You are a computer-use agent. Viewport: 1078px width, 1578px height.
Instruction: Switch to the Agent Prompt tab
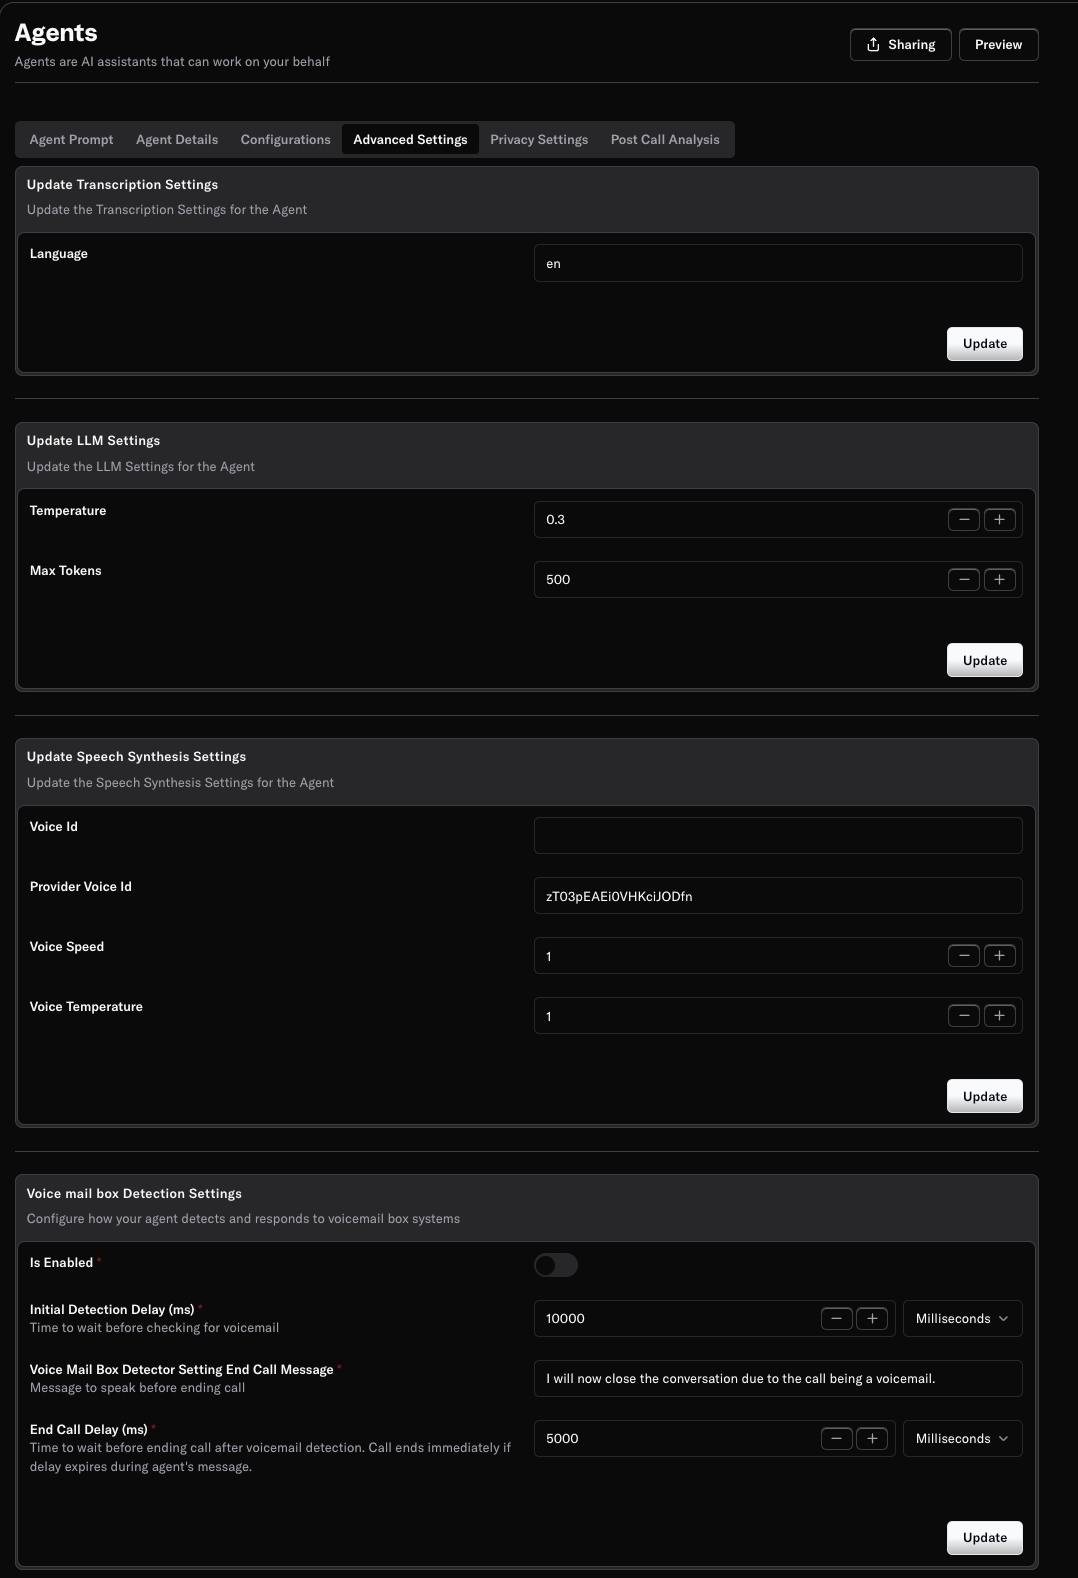pyautogui.click(x=71, y=140)
